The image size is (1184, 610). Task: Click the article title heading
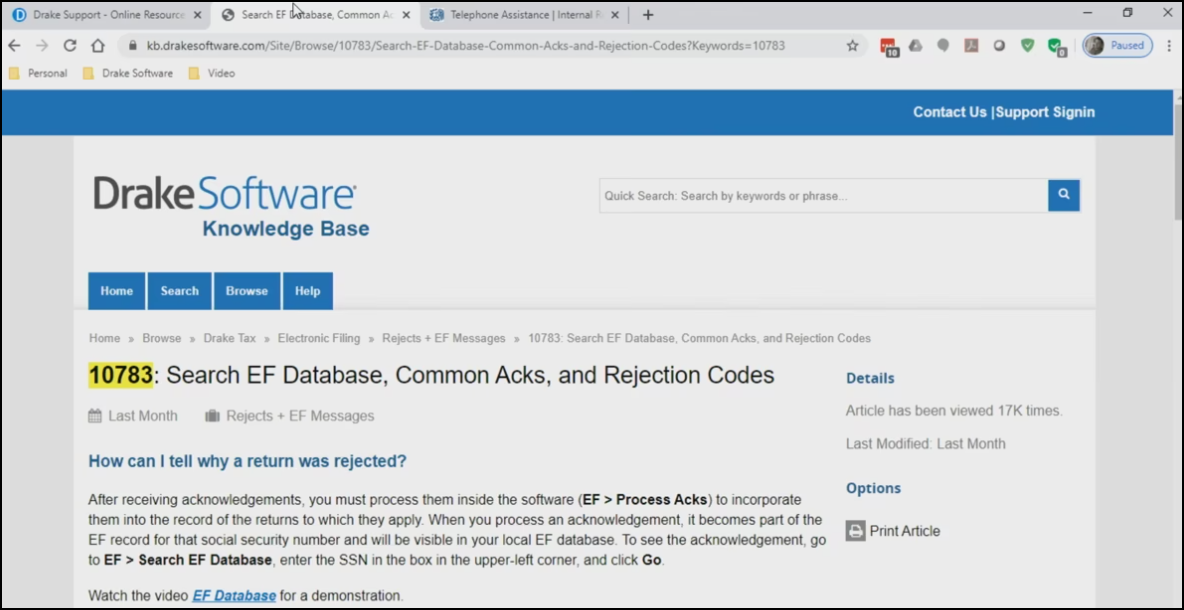click(x=431, y=375)
